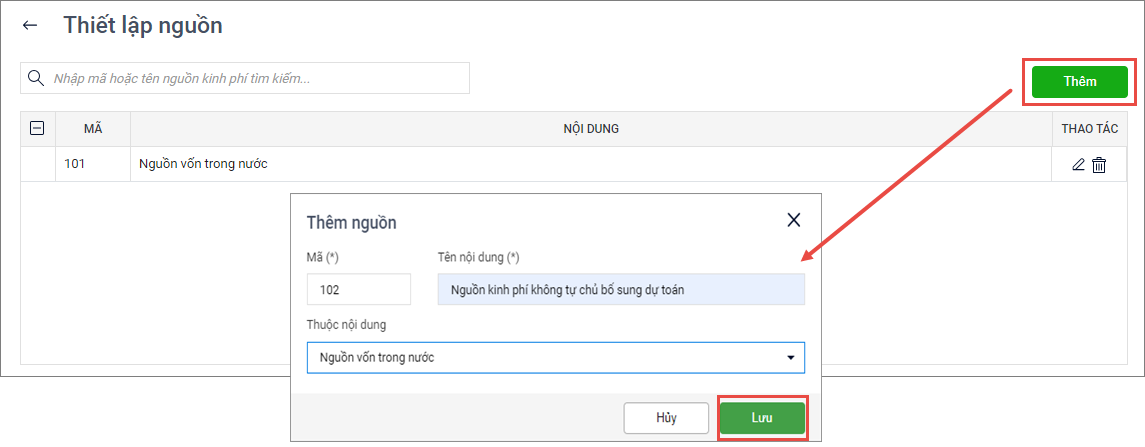
Task: Open the Thuộc nội dung dropdown arrow
Action: tap(790, 357)
